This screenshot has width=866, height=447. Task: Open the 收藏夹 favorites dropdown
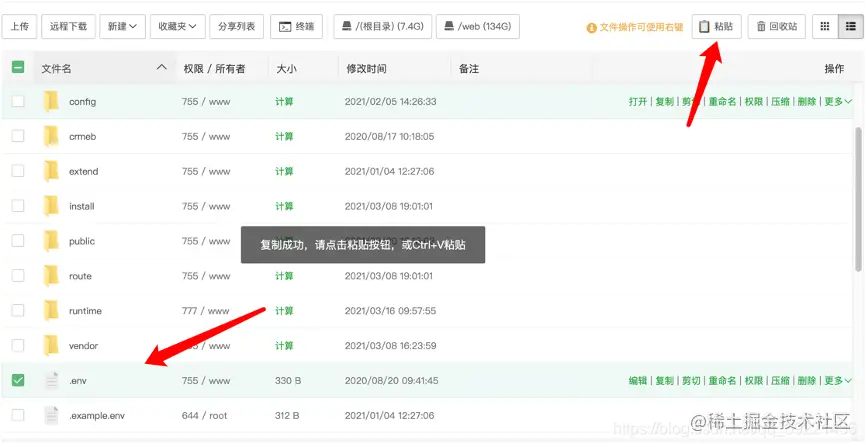177,27
